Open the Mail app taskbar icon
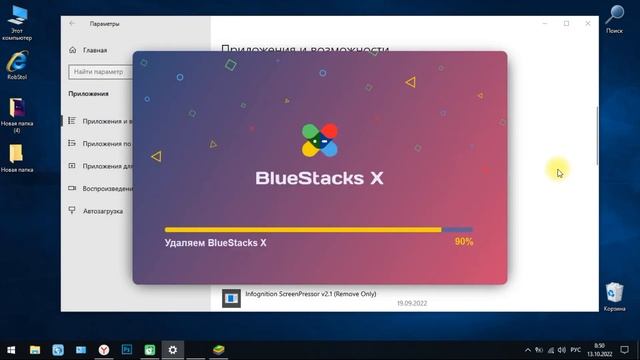 [81, 350]
